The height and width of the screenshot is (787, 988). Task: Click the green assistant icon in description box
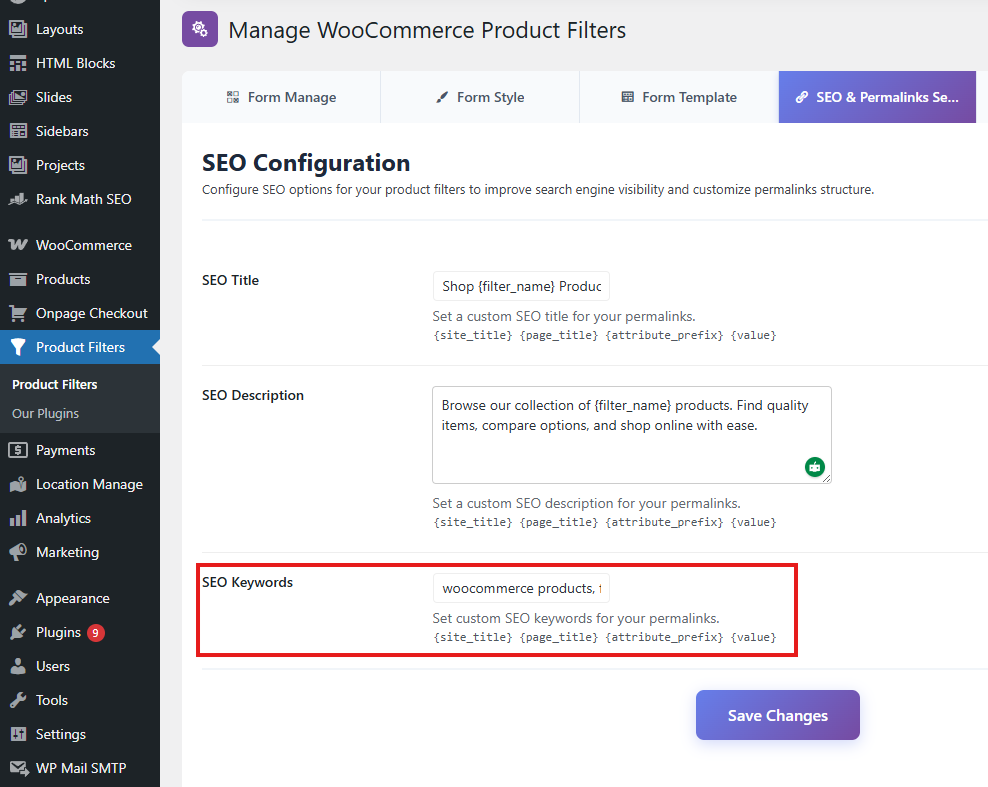[815, 467]
